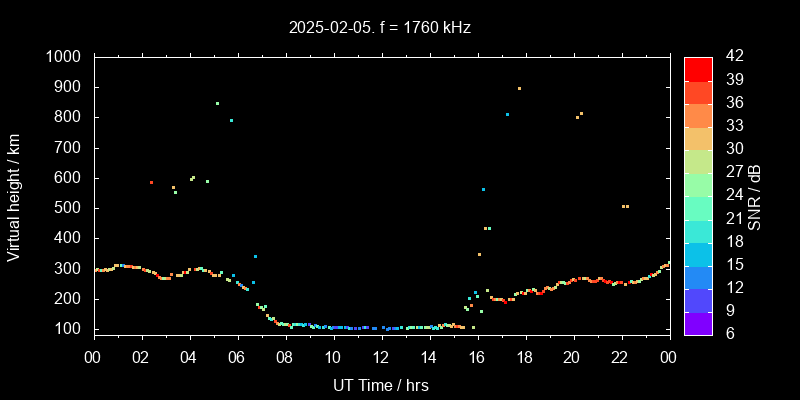This screenshot has width=800, height=400.
Task: Click the green data point near 850 km
Action: tap(217, 103)
